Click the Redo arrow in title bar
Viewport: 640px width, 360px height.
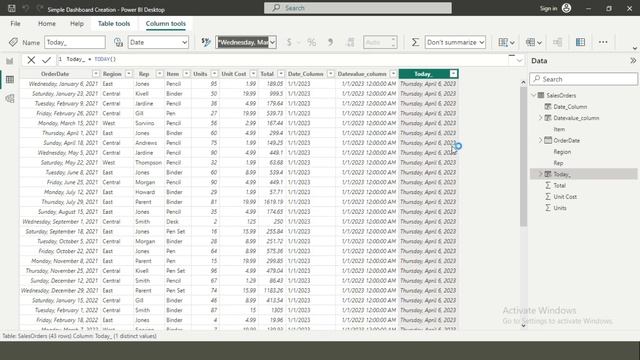click(40, 8)
